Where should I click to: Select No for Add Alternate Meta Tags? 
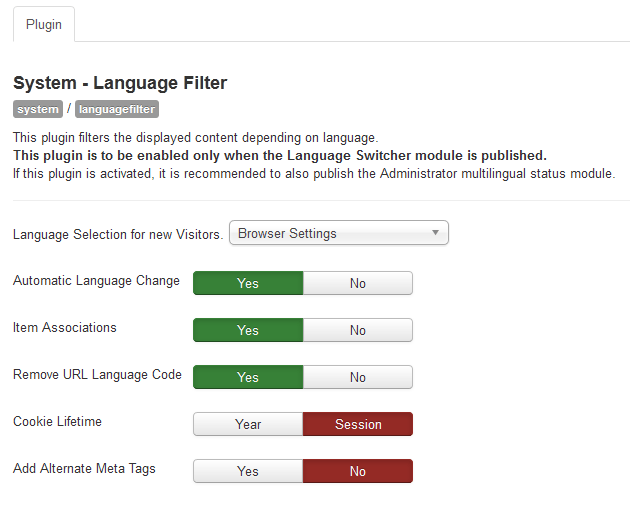[x=358, y=471]
